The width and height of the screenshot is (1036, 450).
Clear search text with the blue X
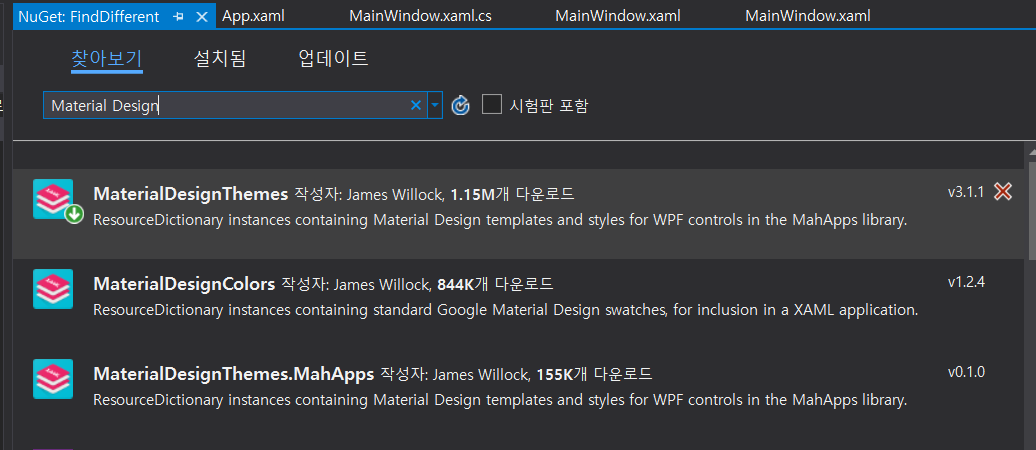click(x=416, y=105)
